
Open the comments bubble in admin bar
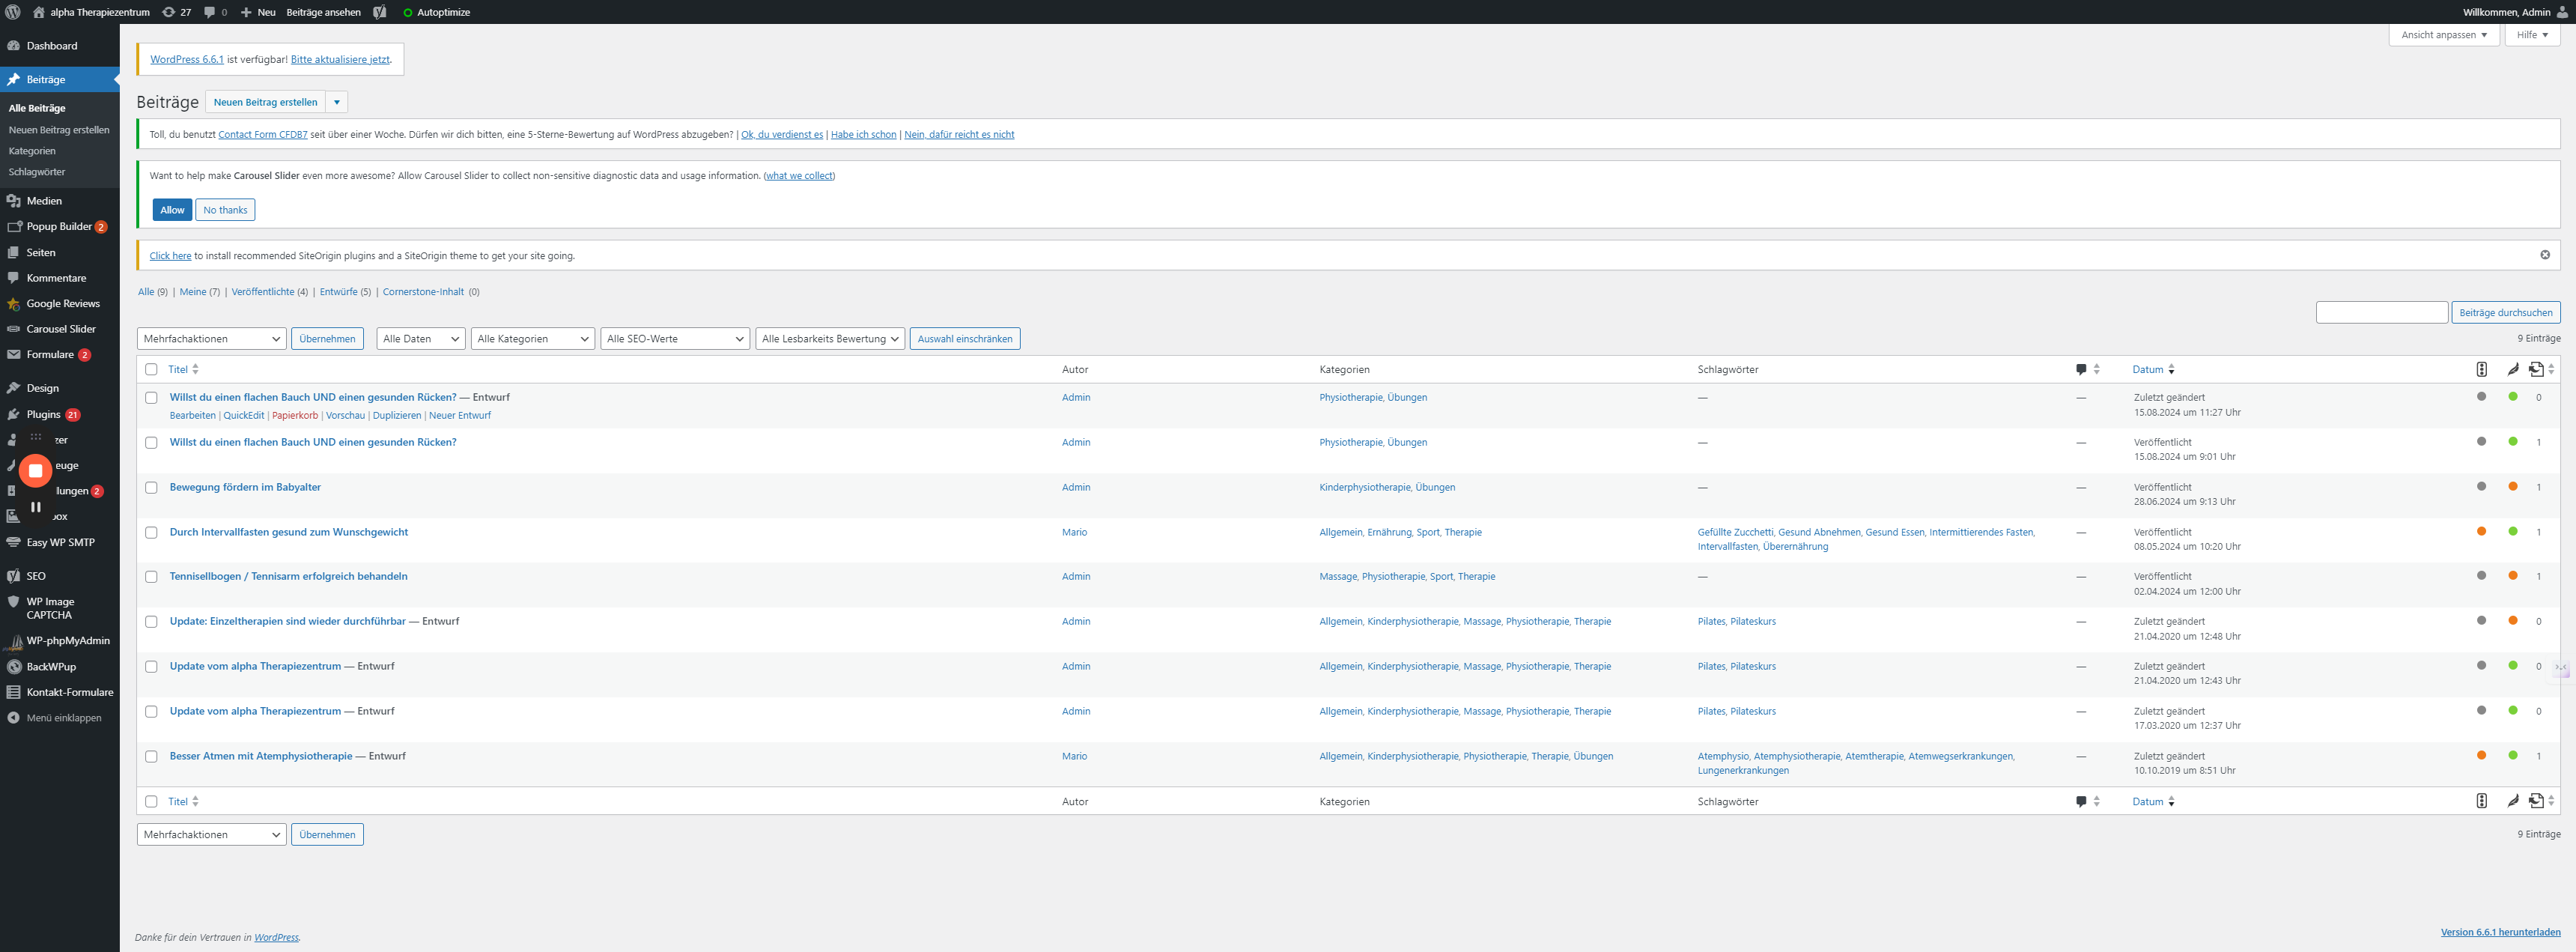[x=215, y=12]
